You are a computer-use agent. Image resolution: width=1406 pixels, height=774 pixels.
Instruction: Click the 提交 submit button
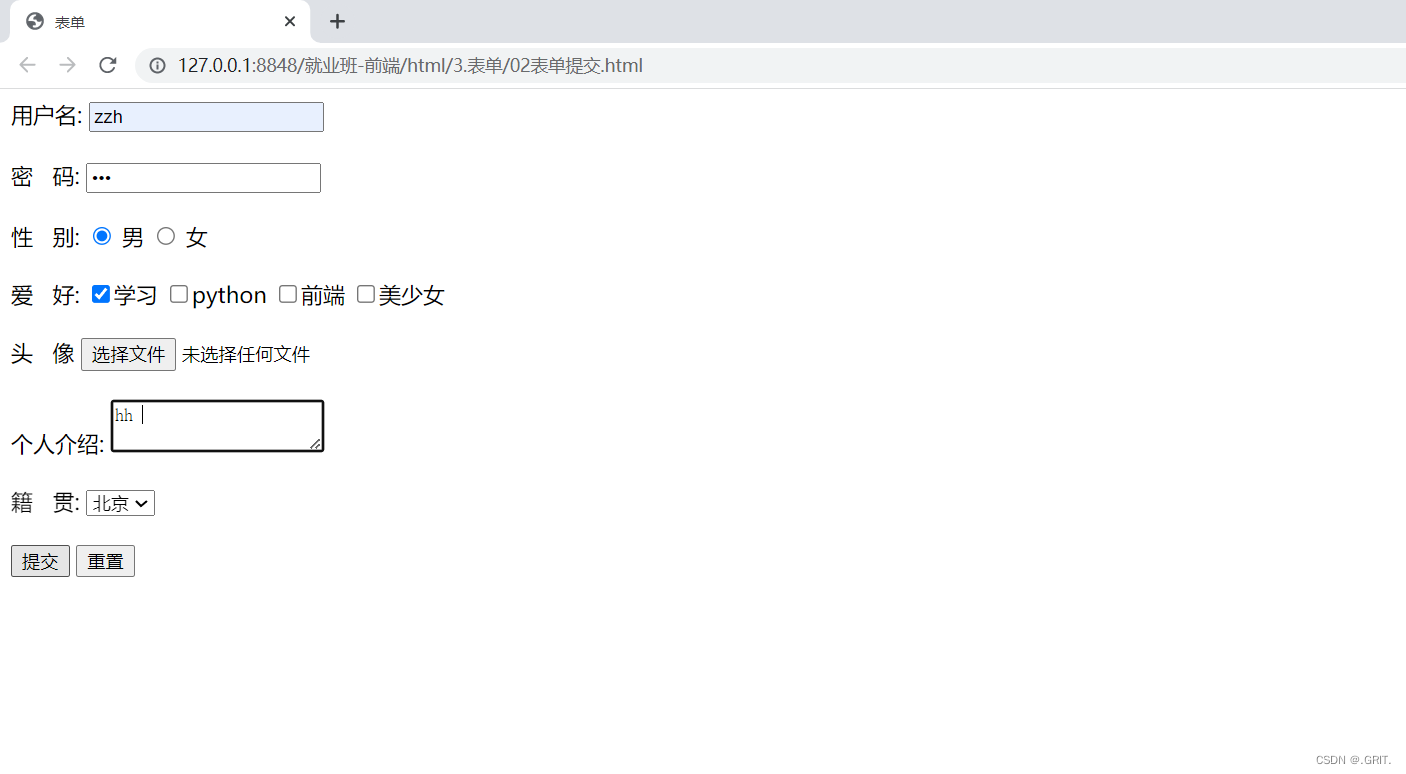coord(40,561)
